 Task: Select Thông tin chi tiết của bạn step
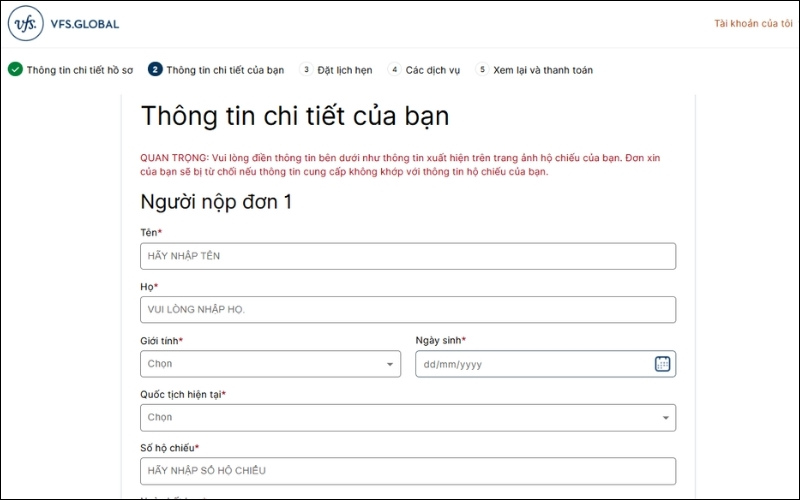tap(225, 70)
